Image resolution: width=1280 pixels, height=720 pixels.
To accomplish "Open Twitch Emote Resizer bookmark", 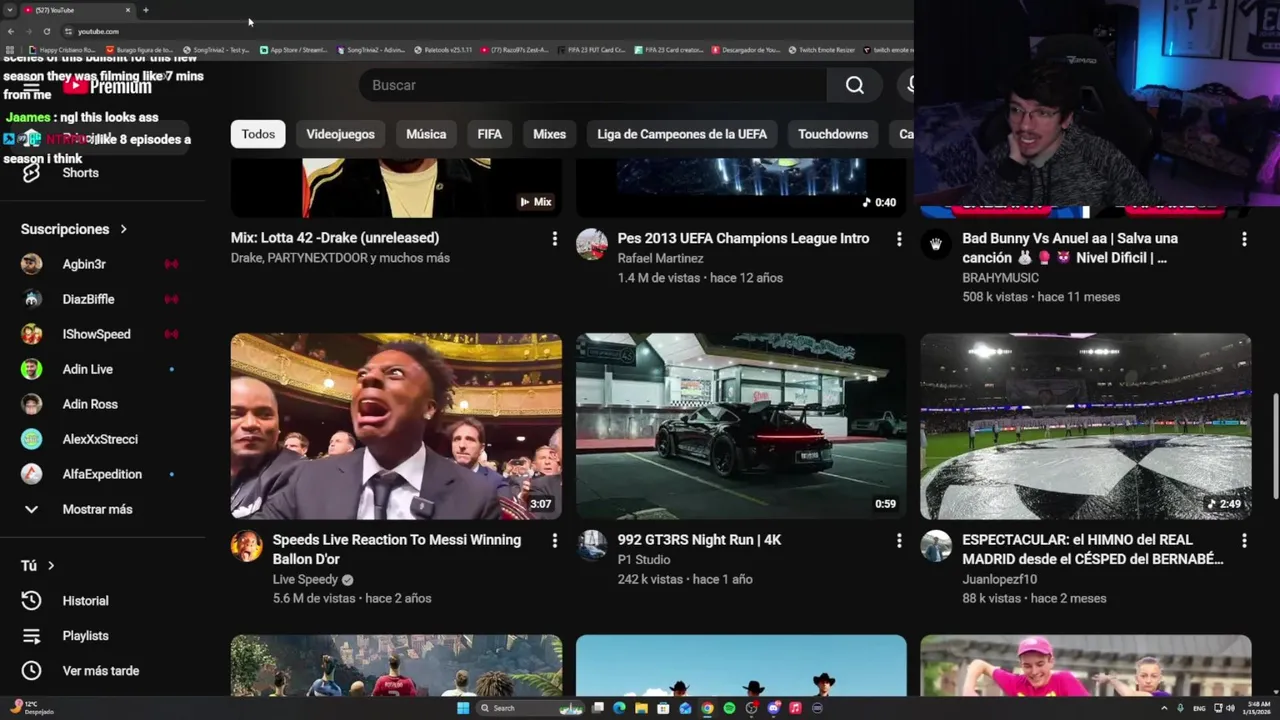I will [822, 49].
